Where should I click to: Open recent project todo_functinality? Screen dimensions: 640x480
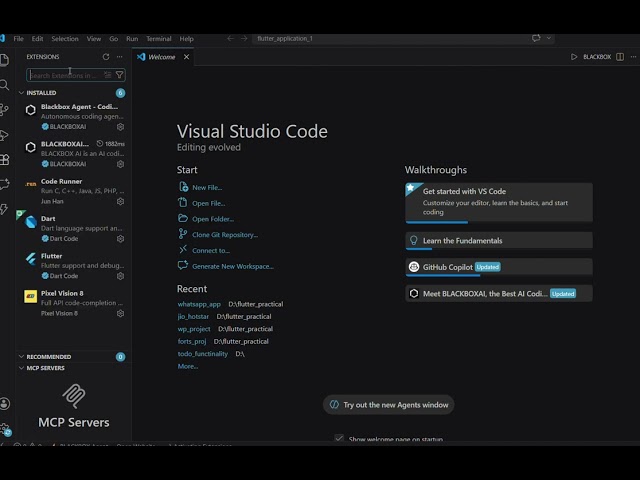(203, 353)
